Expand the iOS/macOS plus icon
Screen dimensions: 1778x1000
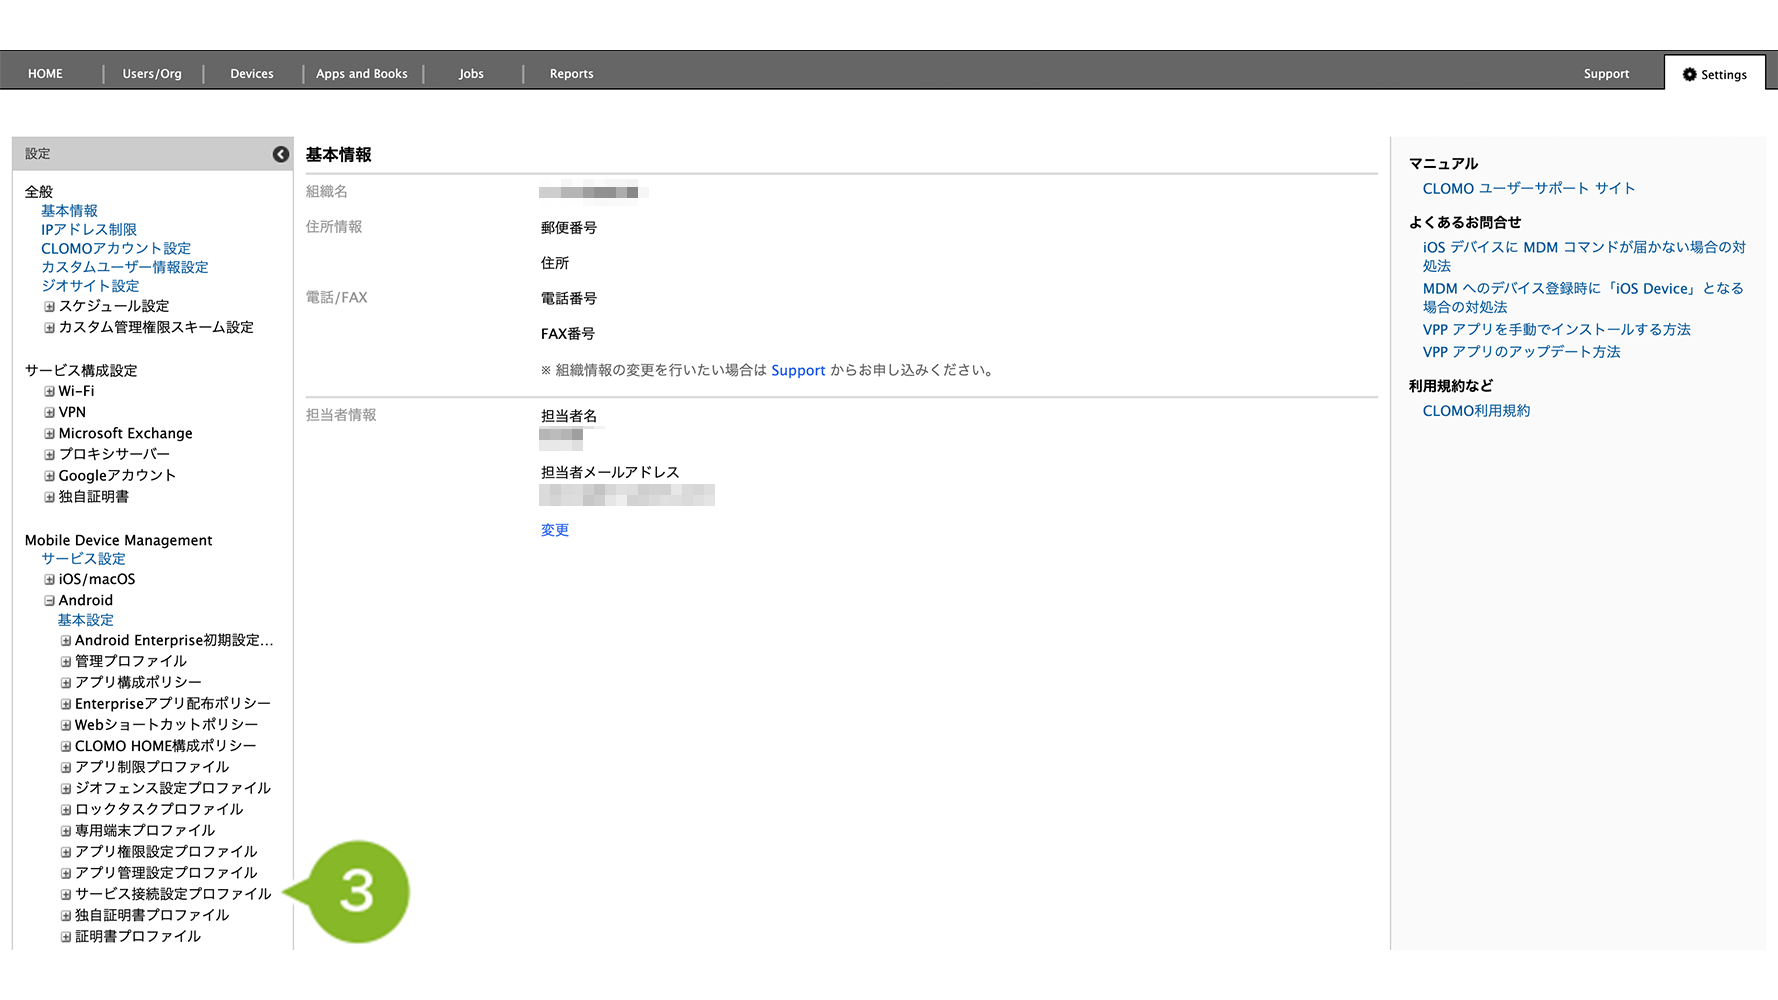49,580
